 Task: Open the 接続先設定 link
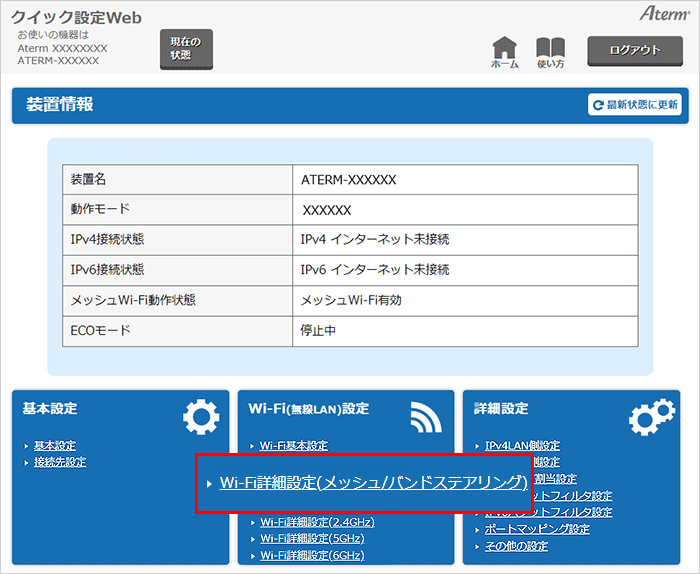[x=60, y=462]
